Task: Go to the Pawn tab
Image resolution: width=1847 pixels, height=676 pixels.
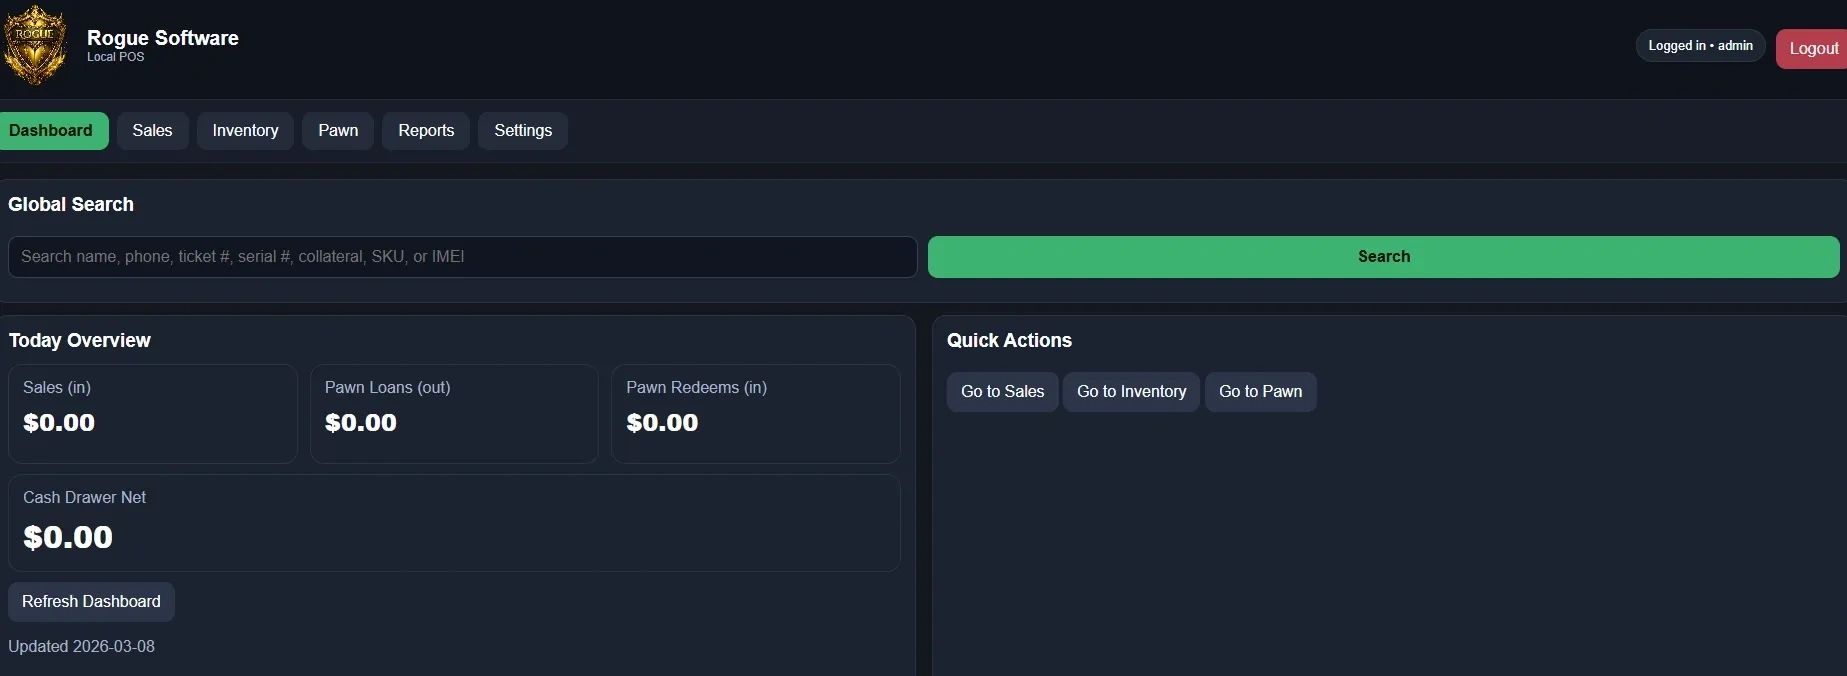Action: 338,131
